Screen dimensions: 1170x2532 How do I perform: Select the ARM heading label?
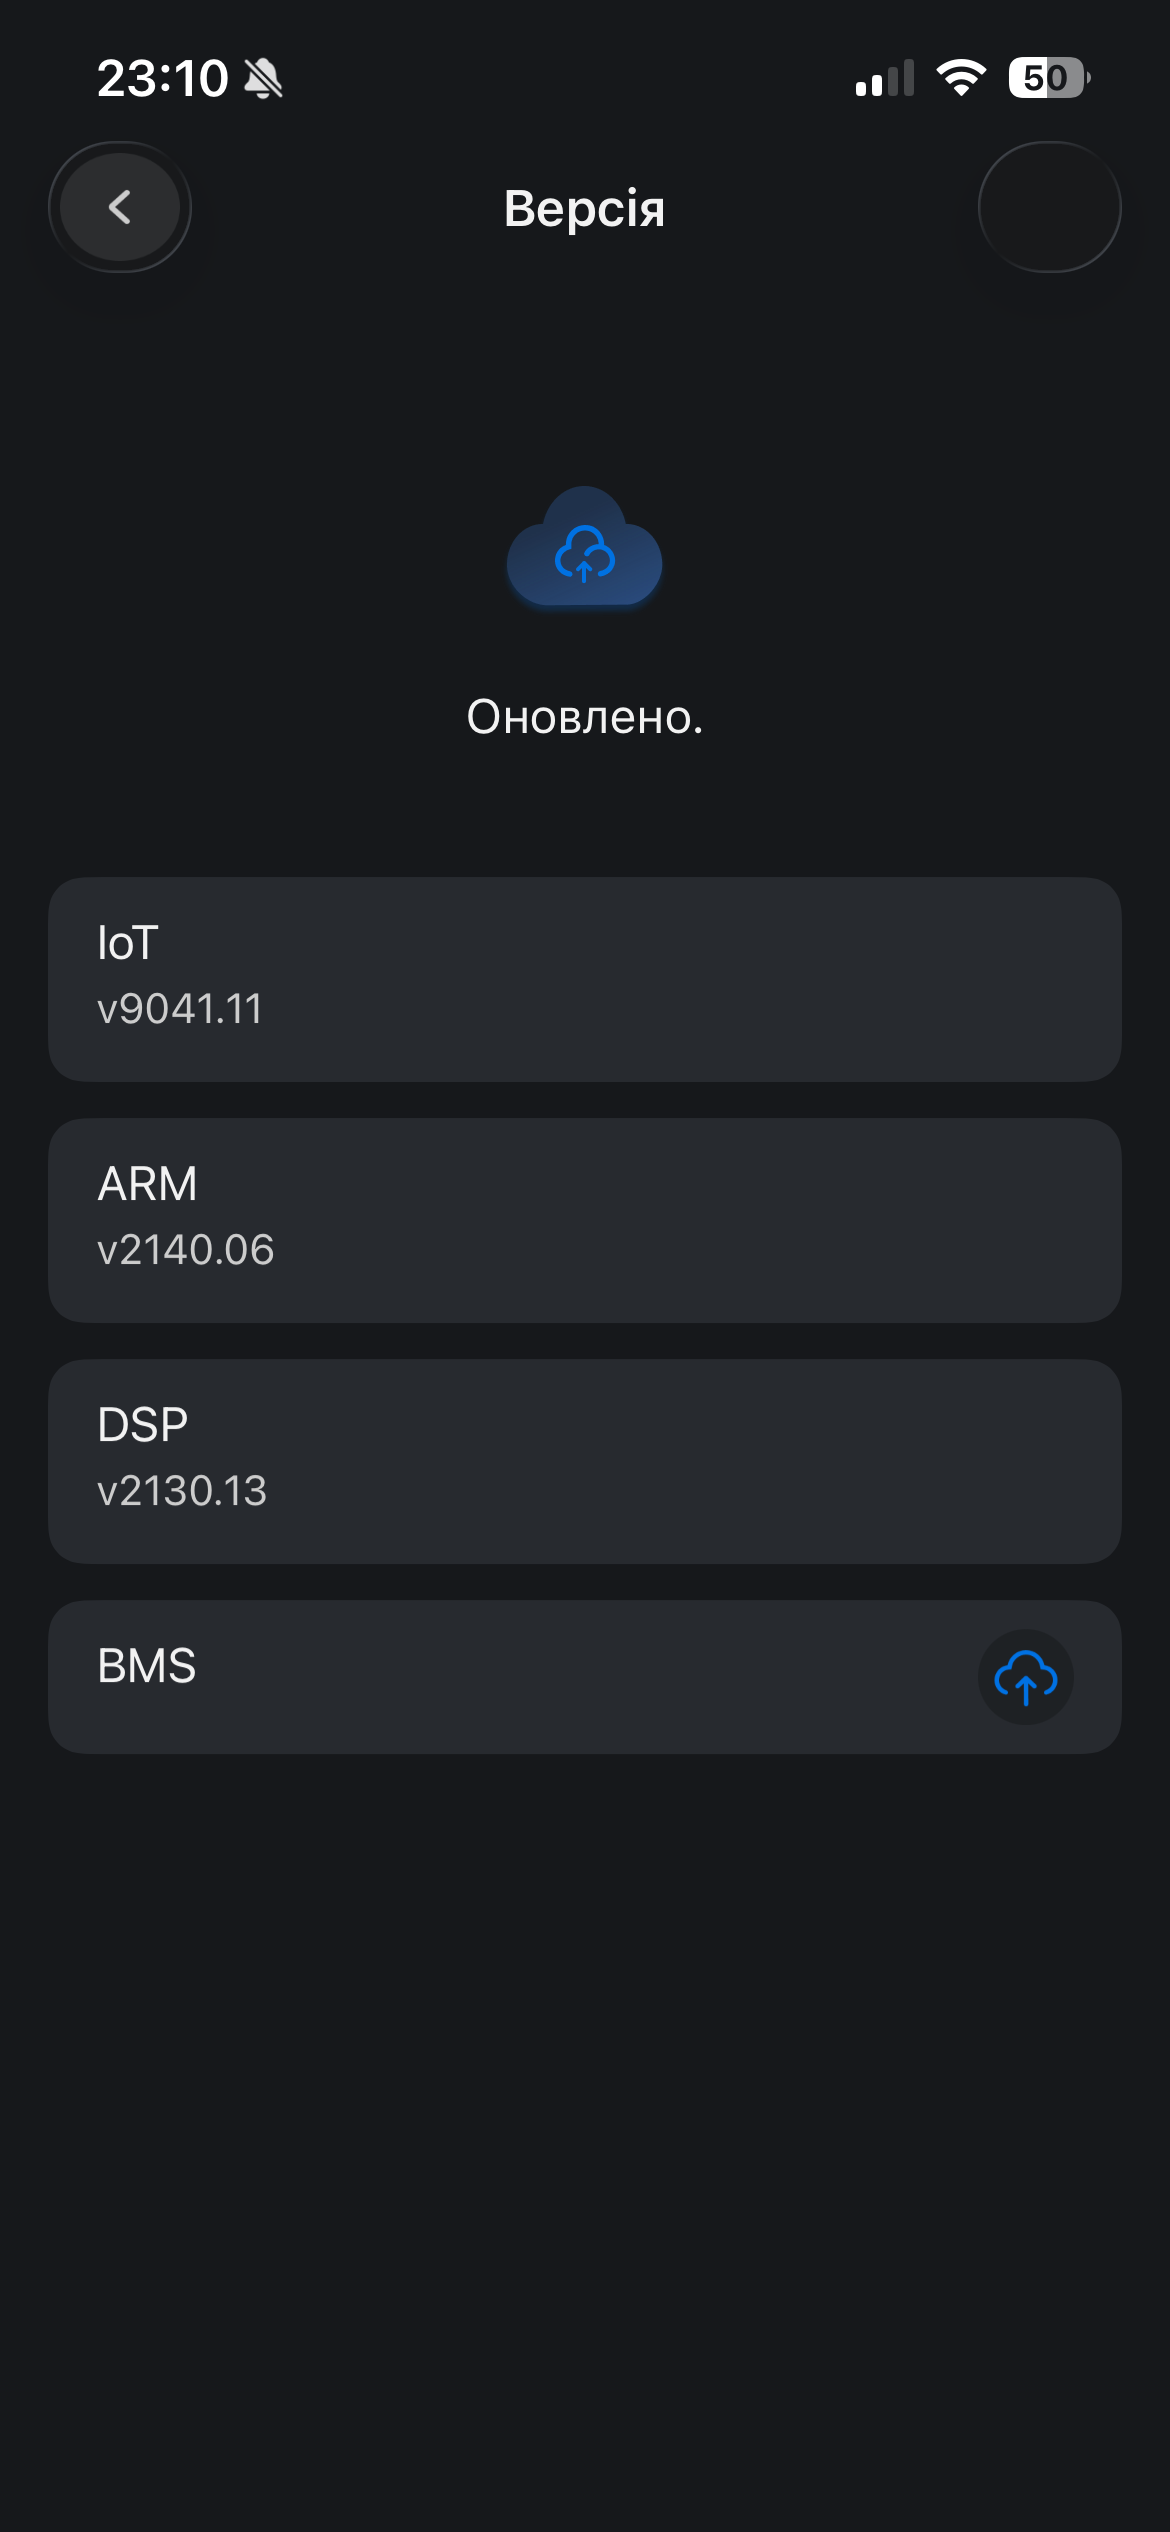(x=147, y=1184)
